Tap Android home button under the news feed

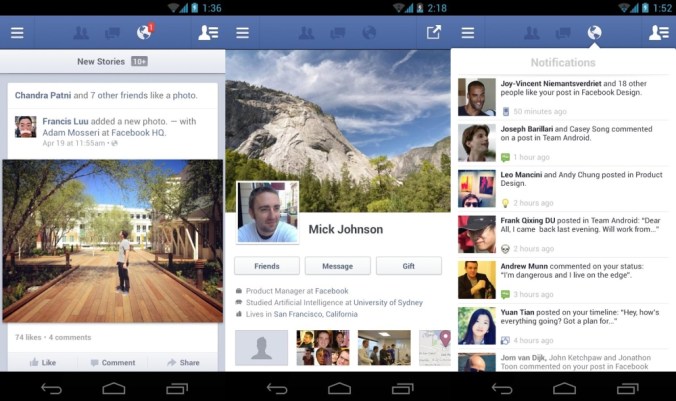coord(114,388)
